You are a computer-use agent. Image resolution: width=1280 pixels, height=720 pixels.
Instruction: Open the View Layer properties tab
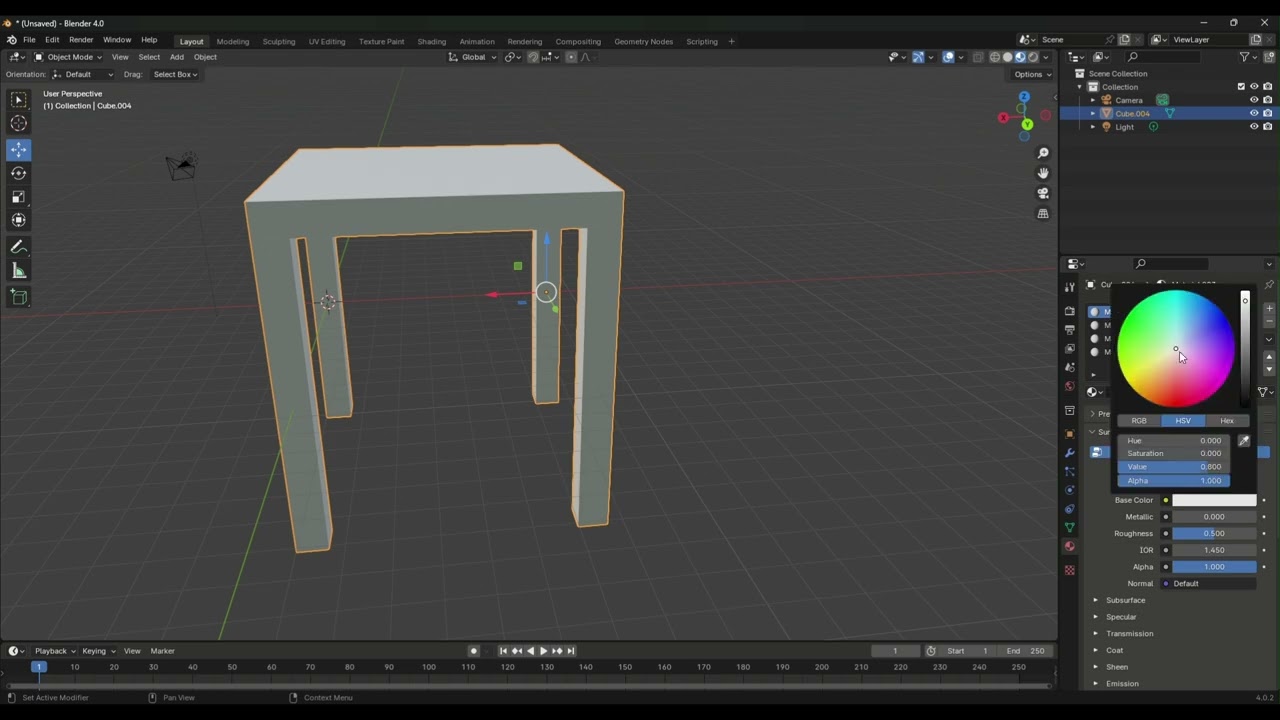[1070, 349]
